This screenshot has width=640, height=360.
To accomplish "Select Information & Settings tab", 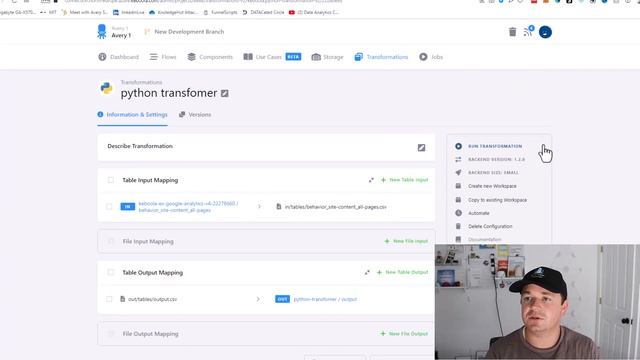I will (x=132, y=115).
